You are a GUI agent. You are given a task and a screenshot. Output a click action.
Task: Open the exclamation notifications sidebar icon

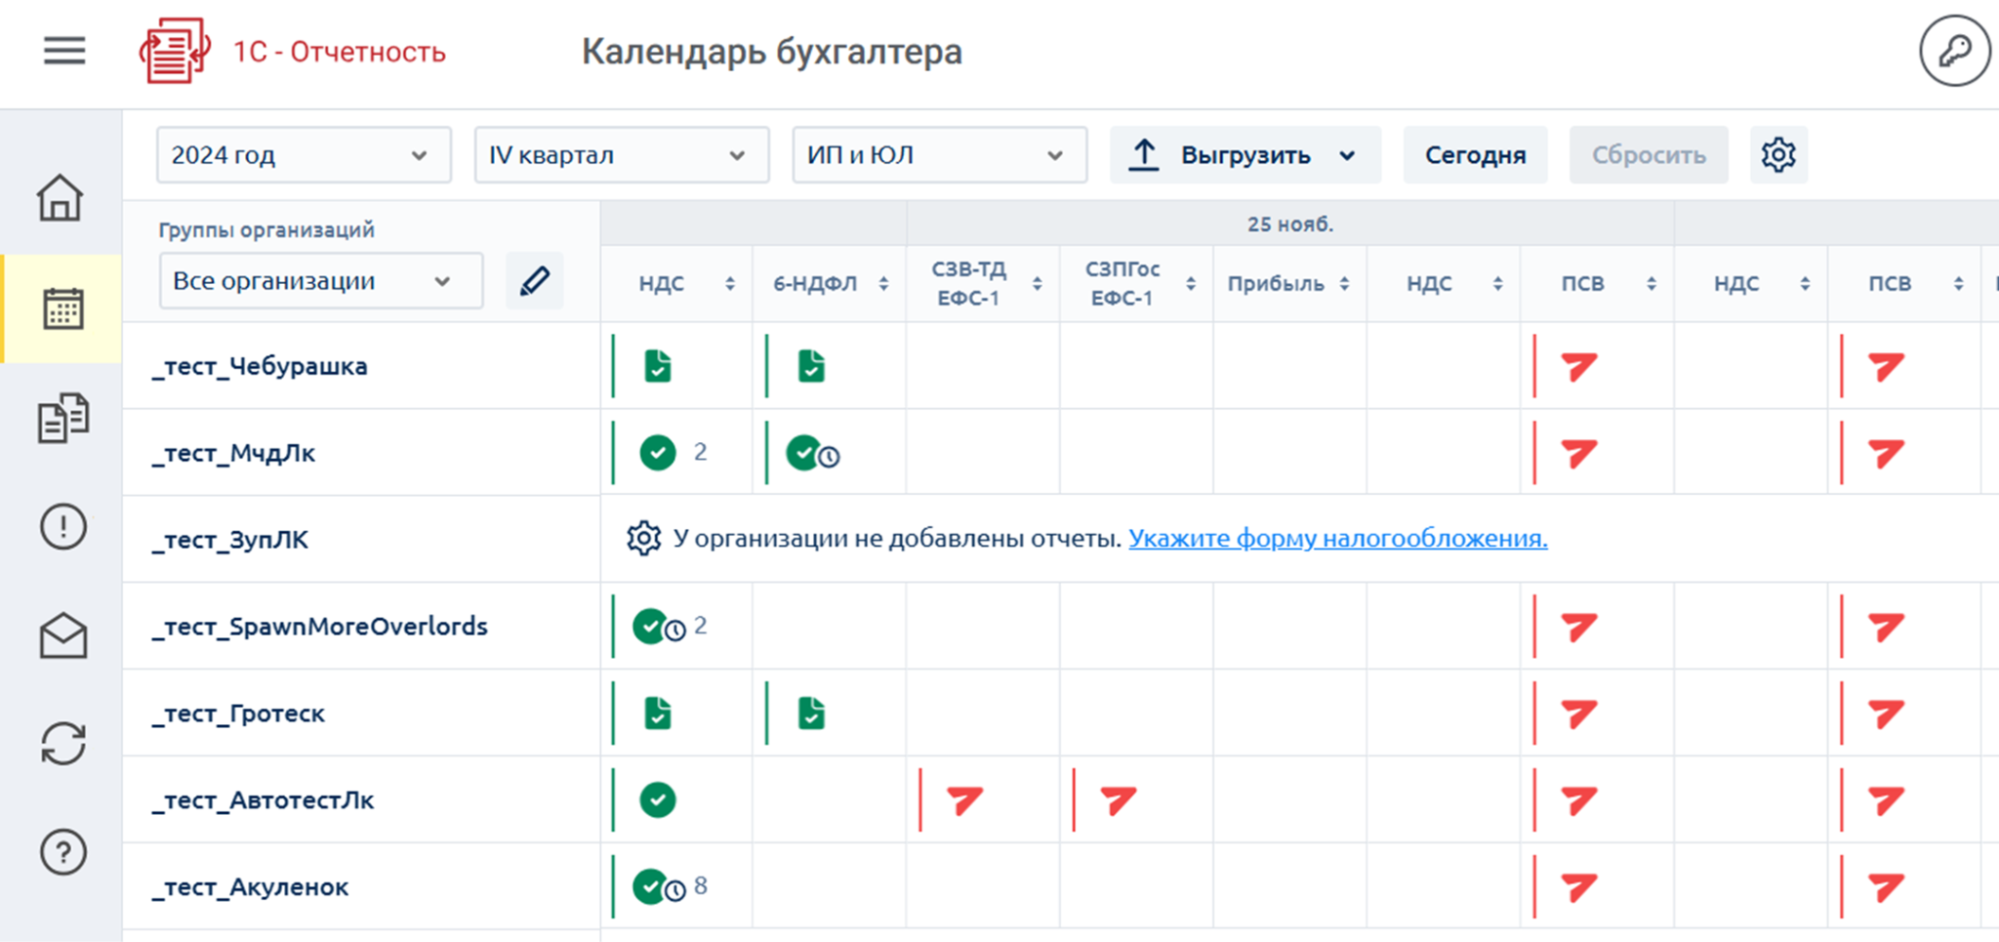pos(63,527)
